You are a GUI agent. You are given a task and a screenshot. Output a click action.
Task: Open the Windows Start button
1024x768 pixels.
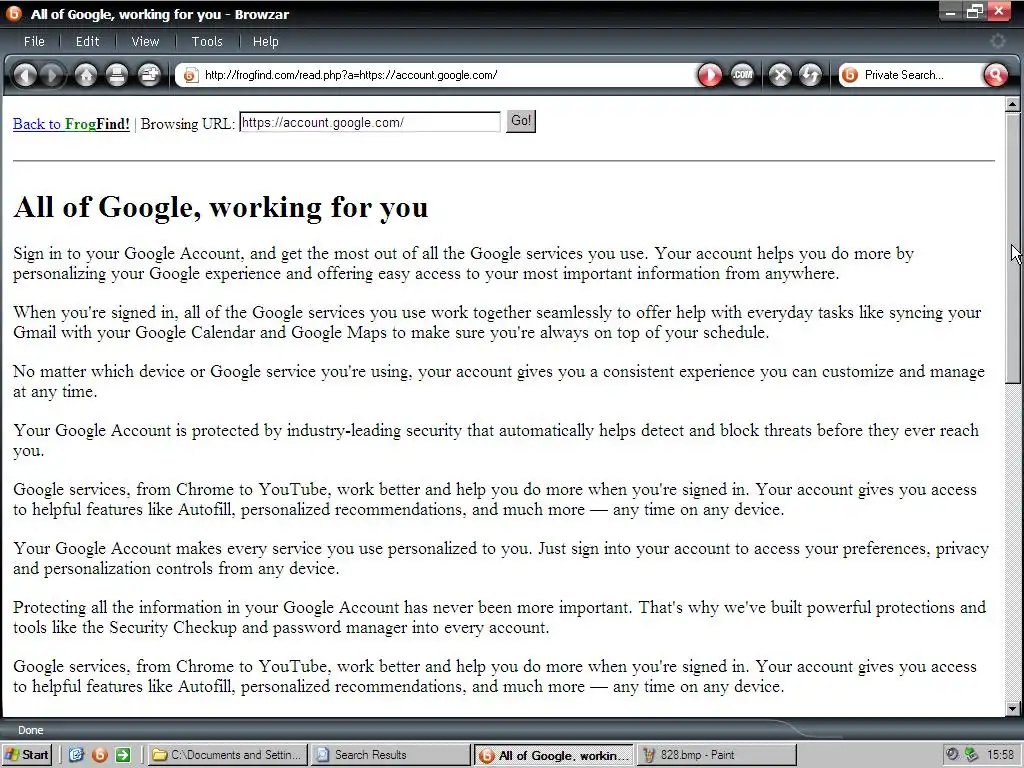pyautogui.click(x=27, y=755)
